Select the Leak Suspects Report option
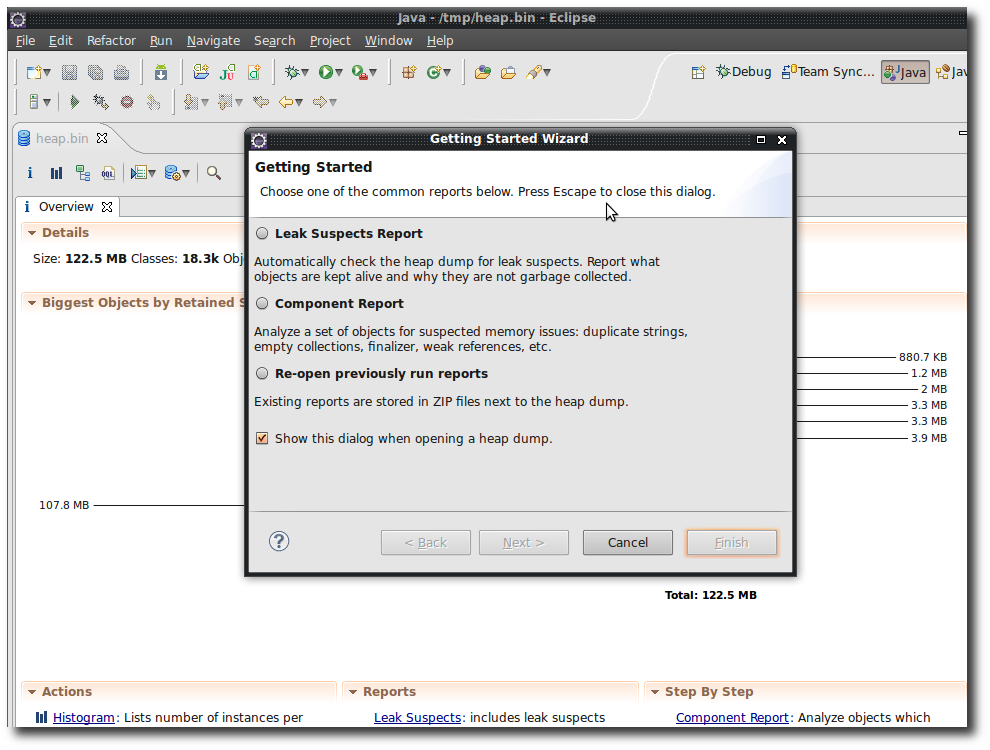The width and height of the screenshot is (990, 750). pyautogui.click(x=263, y=233)
